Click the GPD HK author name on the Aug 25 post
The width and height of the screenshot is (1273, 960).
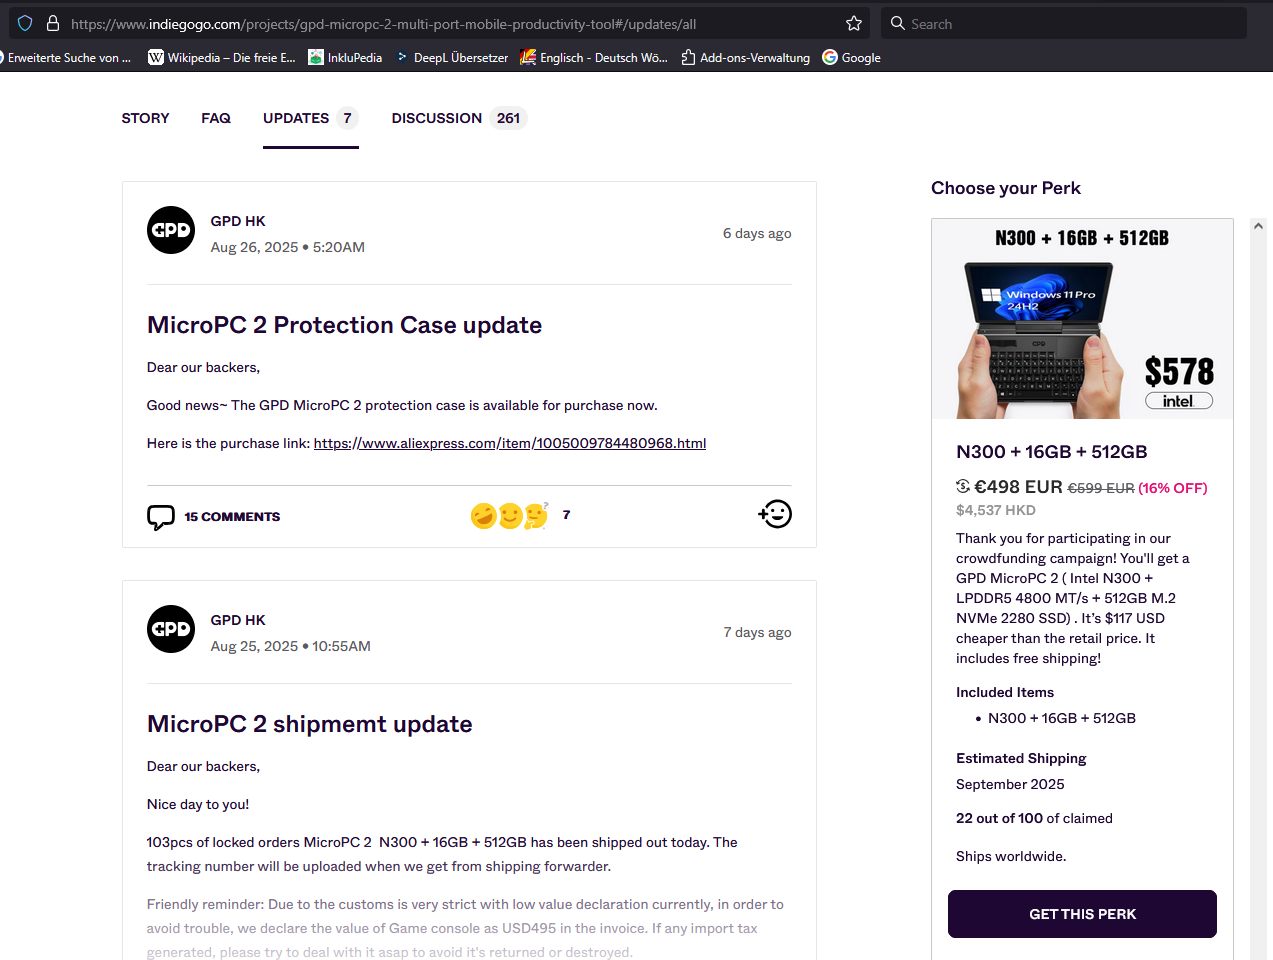click(238, 620)
